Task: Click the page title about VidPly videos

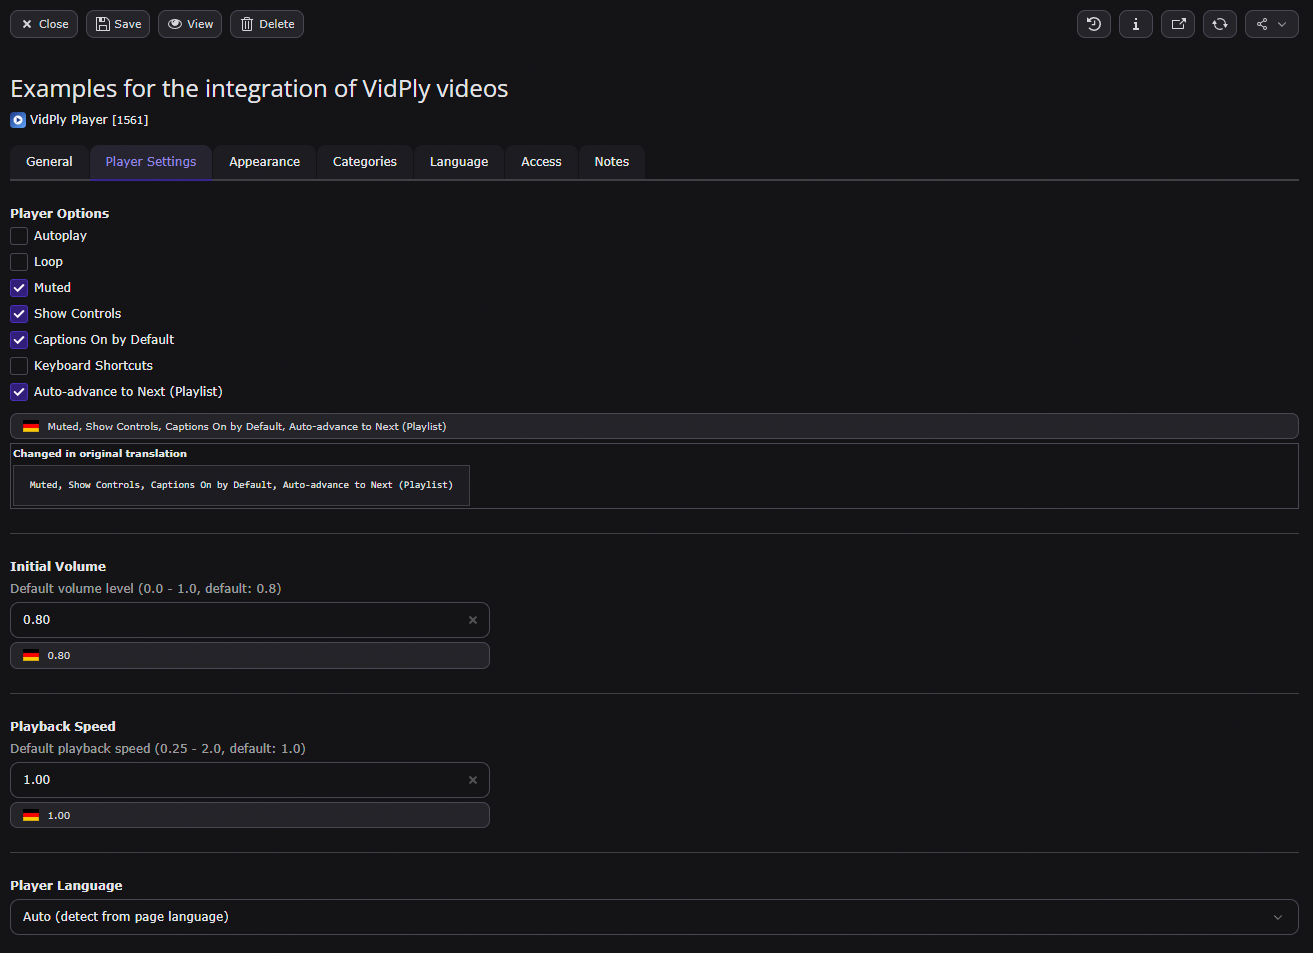Action: coord(259,89)
